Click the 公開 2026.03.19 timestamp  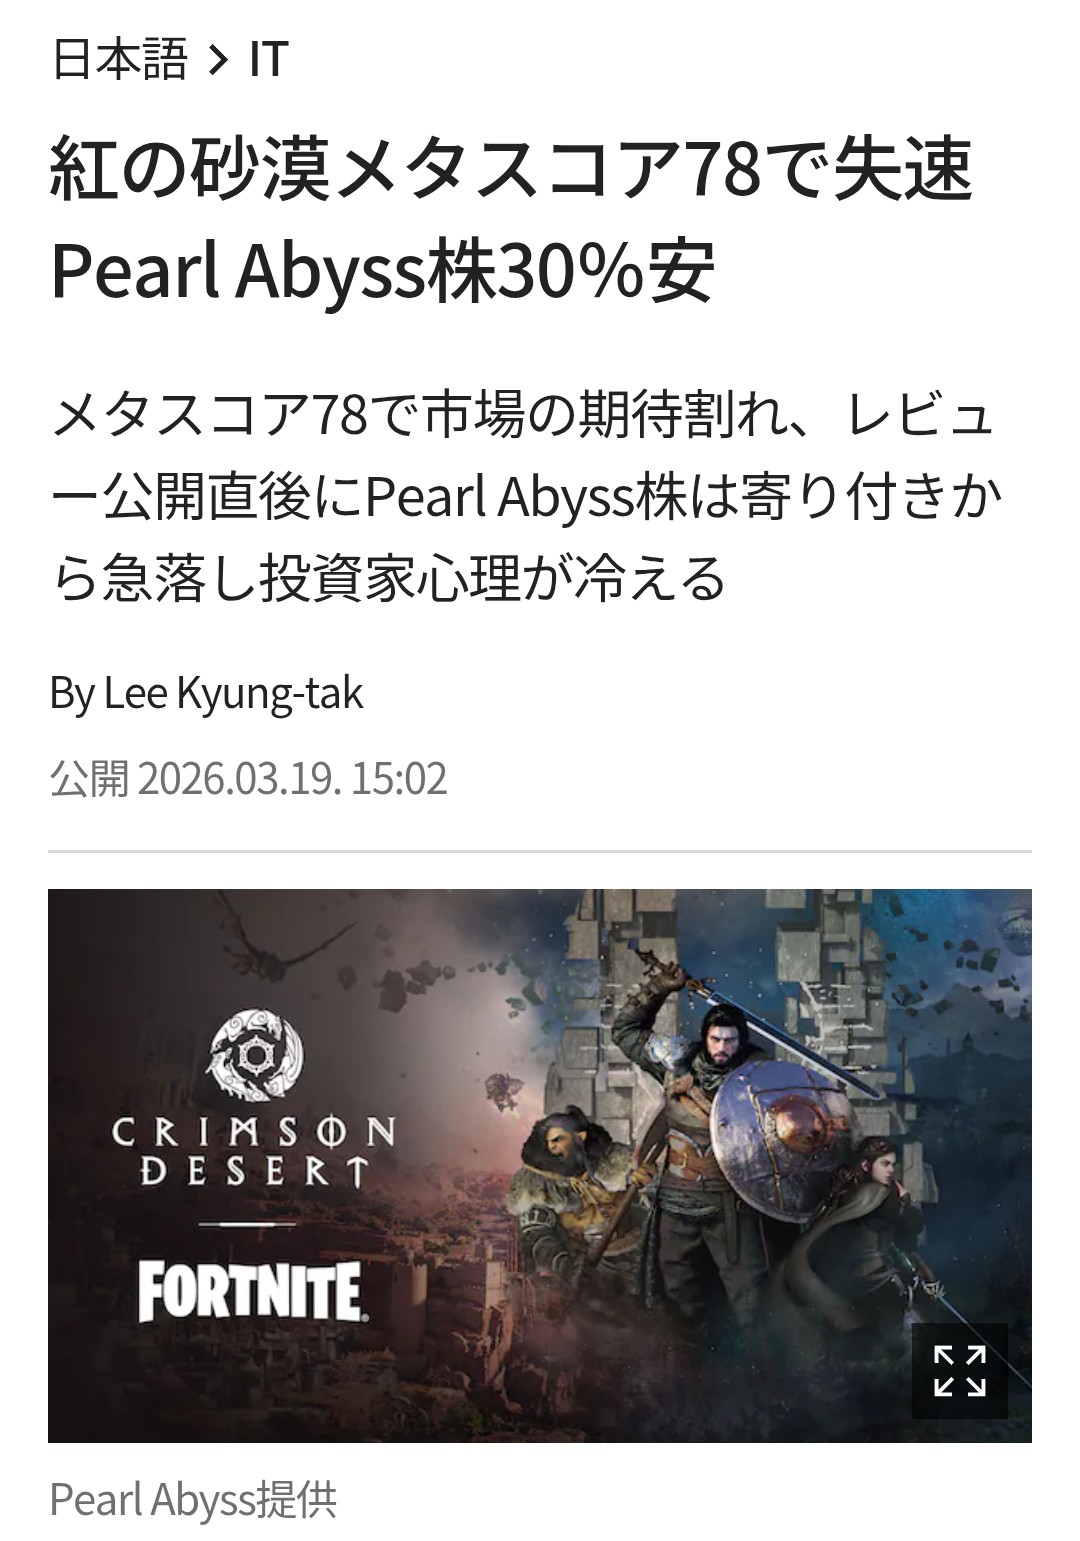click(248, 779)
